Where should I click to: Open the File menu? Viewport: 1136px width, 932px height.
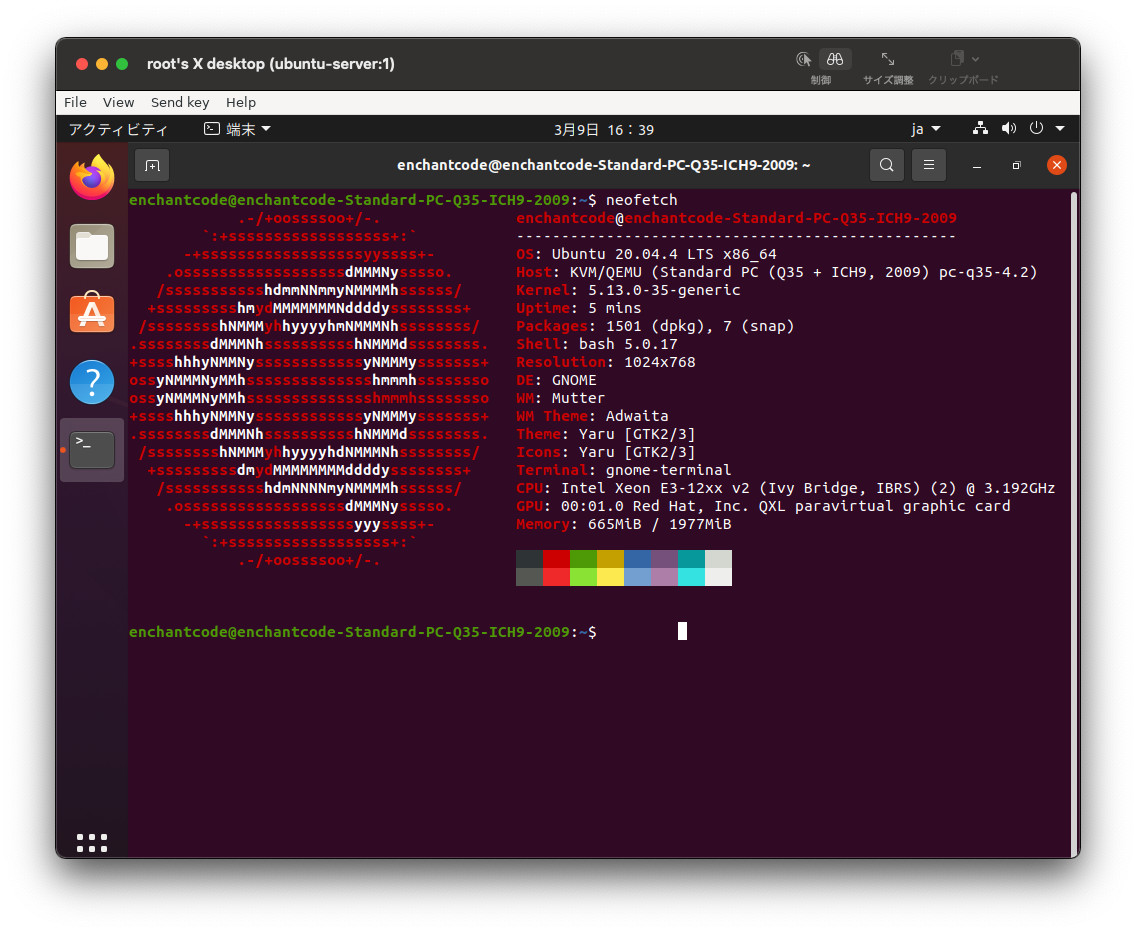pos(75,102)
